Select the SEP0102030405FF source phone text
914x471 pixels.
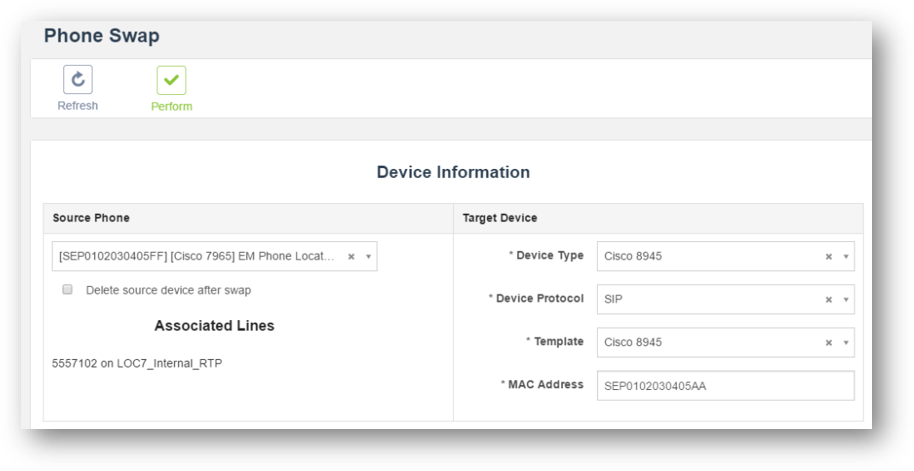[x=198, y=257]
